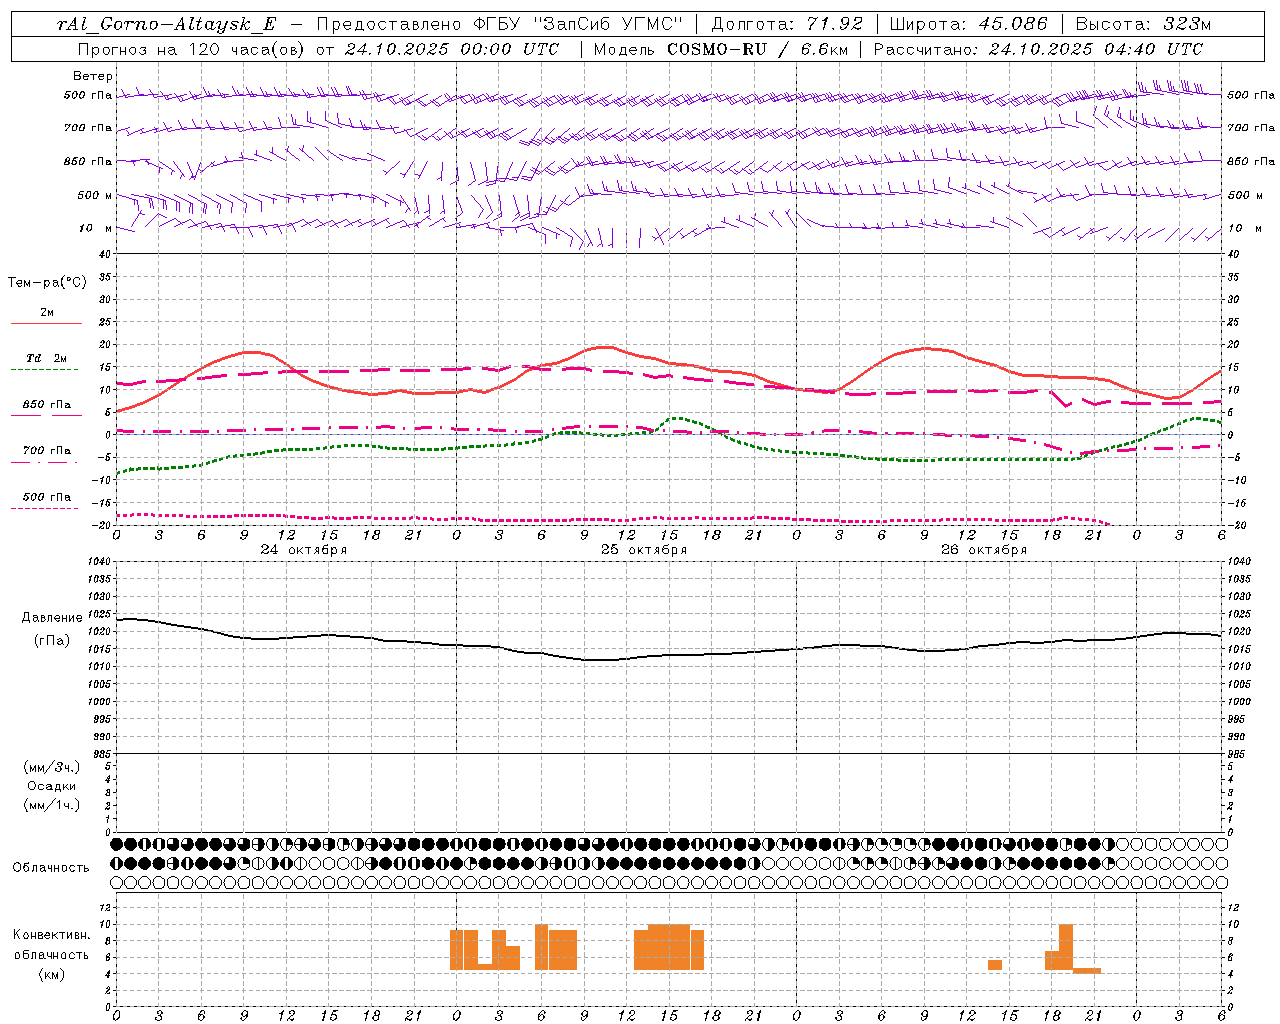Click the Осадки panel label
This screenshot has width=1280, height=1024.
52,786
